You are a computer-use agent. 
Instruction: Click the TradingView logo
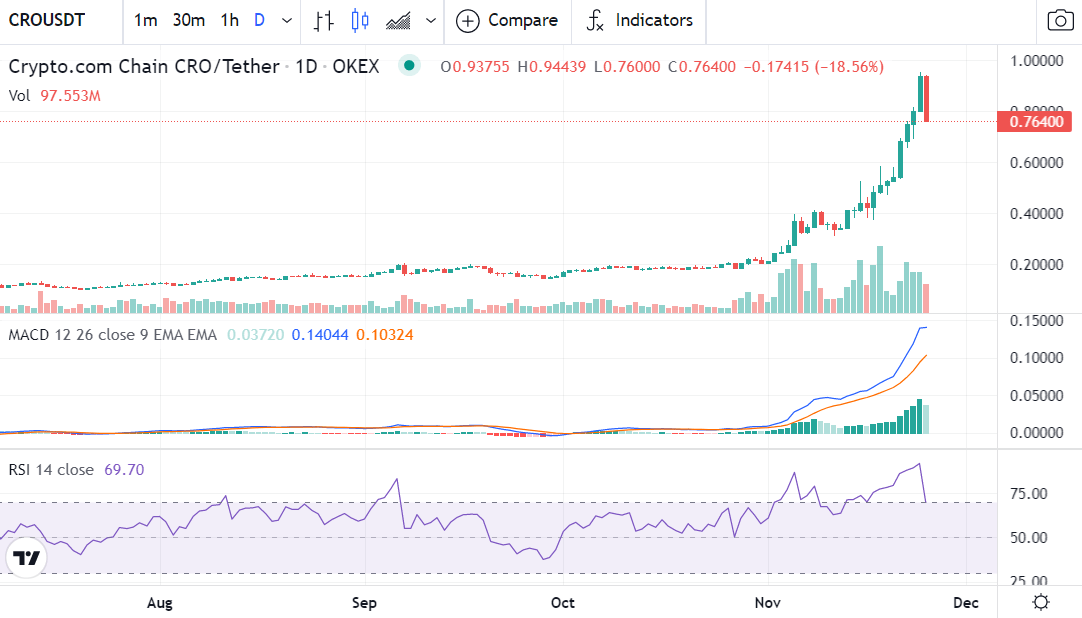(27, 557)
